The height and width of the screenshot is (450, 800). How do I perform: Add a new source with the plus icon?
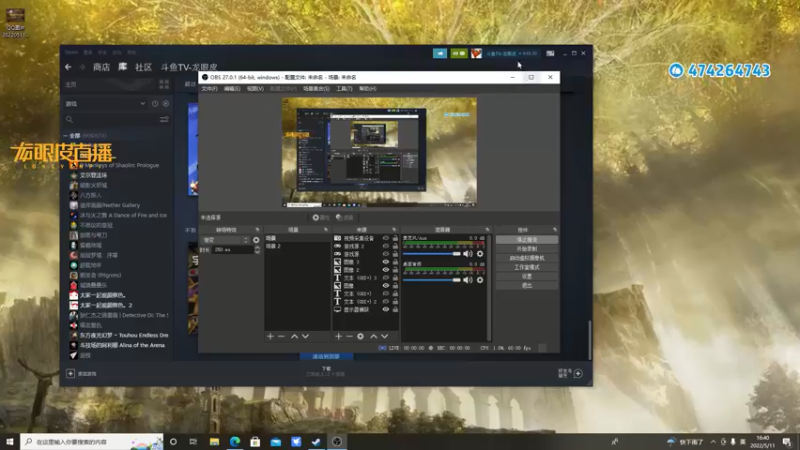tap(338, 336)
